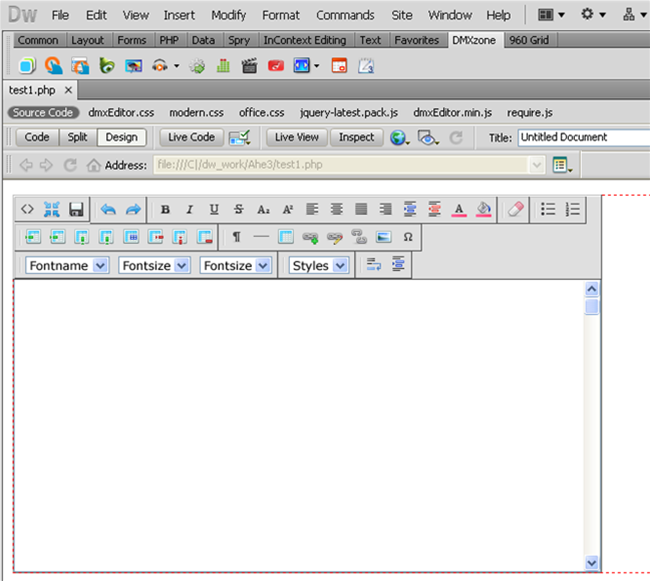Insert a horizontal rule line
Viewport: 650px width, 581px height.
tap(261, 237)
